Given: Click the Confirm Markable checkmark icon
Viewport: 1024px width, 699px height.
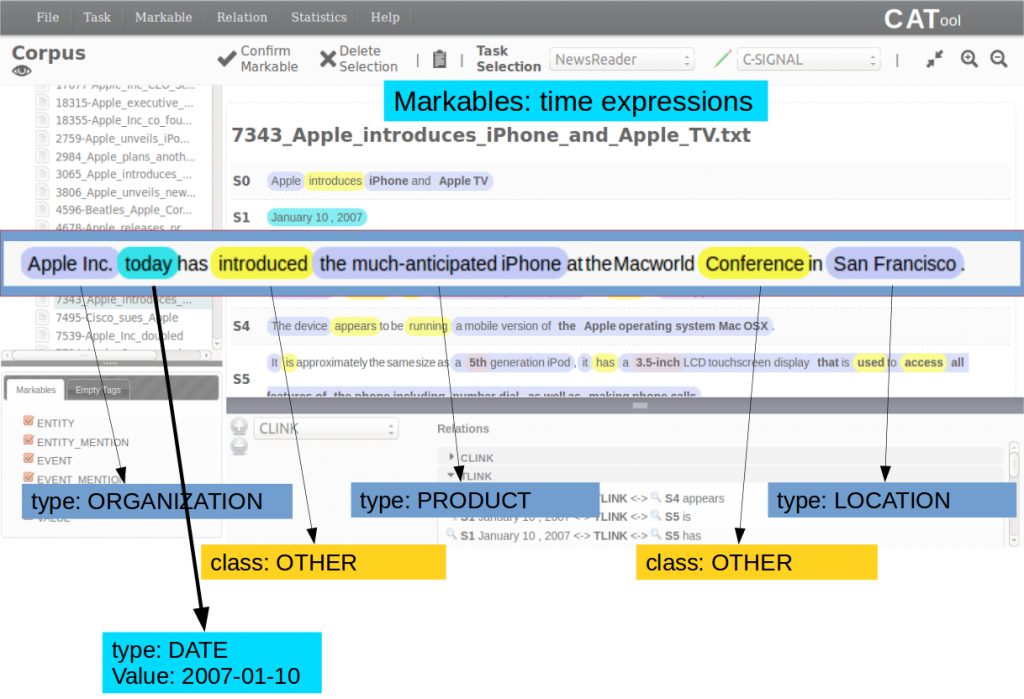Looking at the screenshot, I should tap(227, 59).
